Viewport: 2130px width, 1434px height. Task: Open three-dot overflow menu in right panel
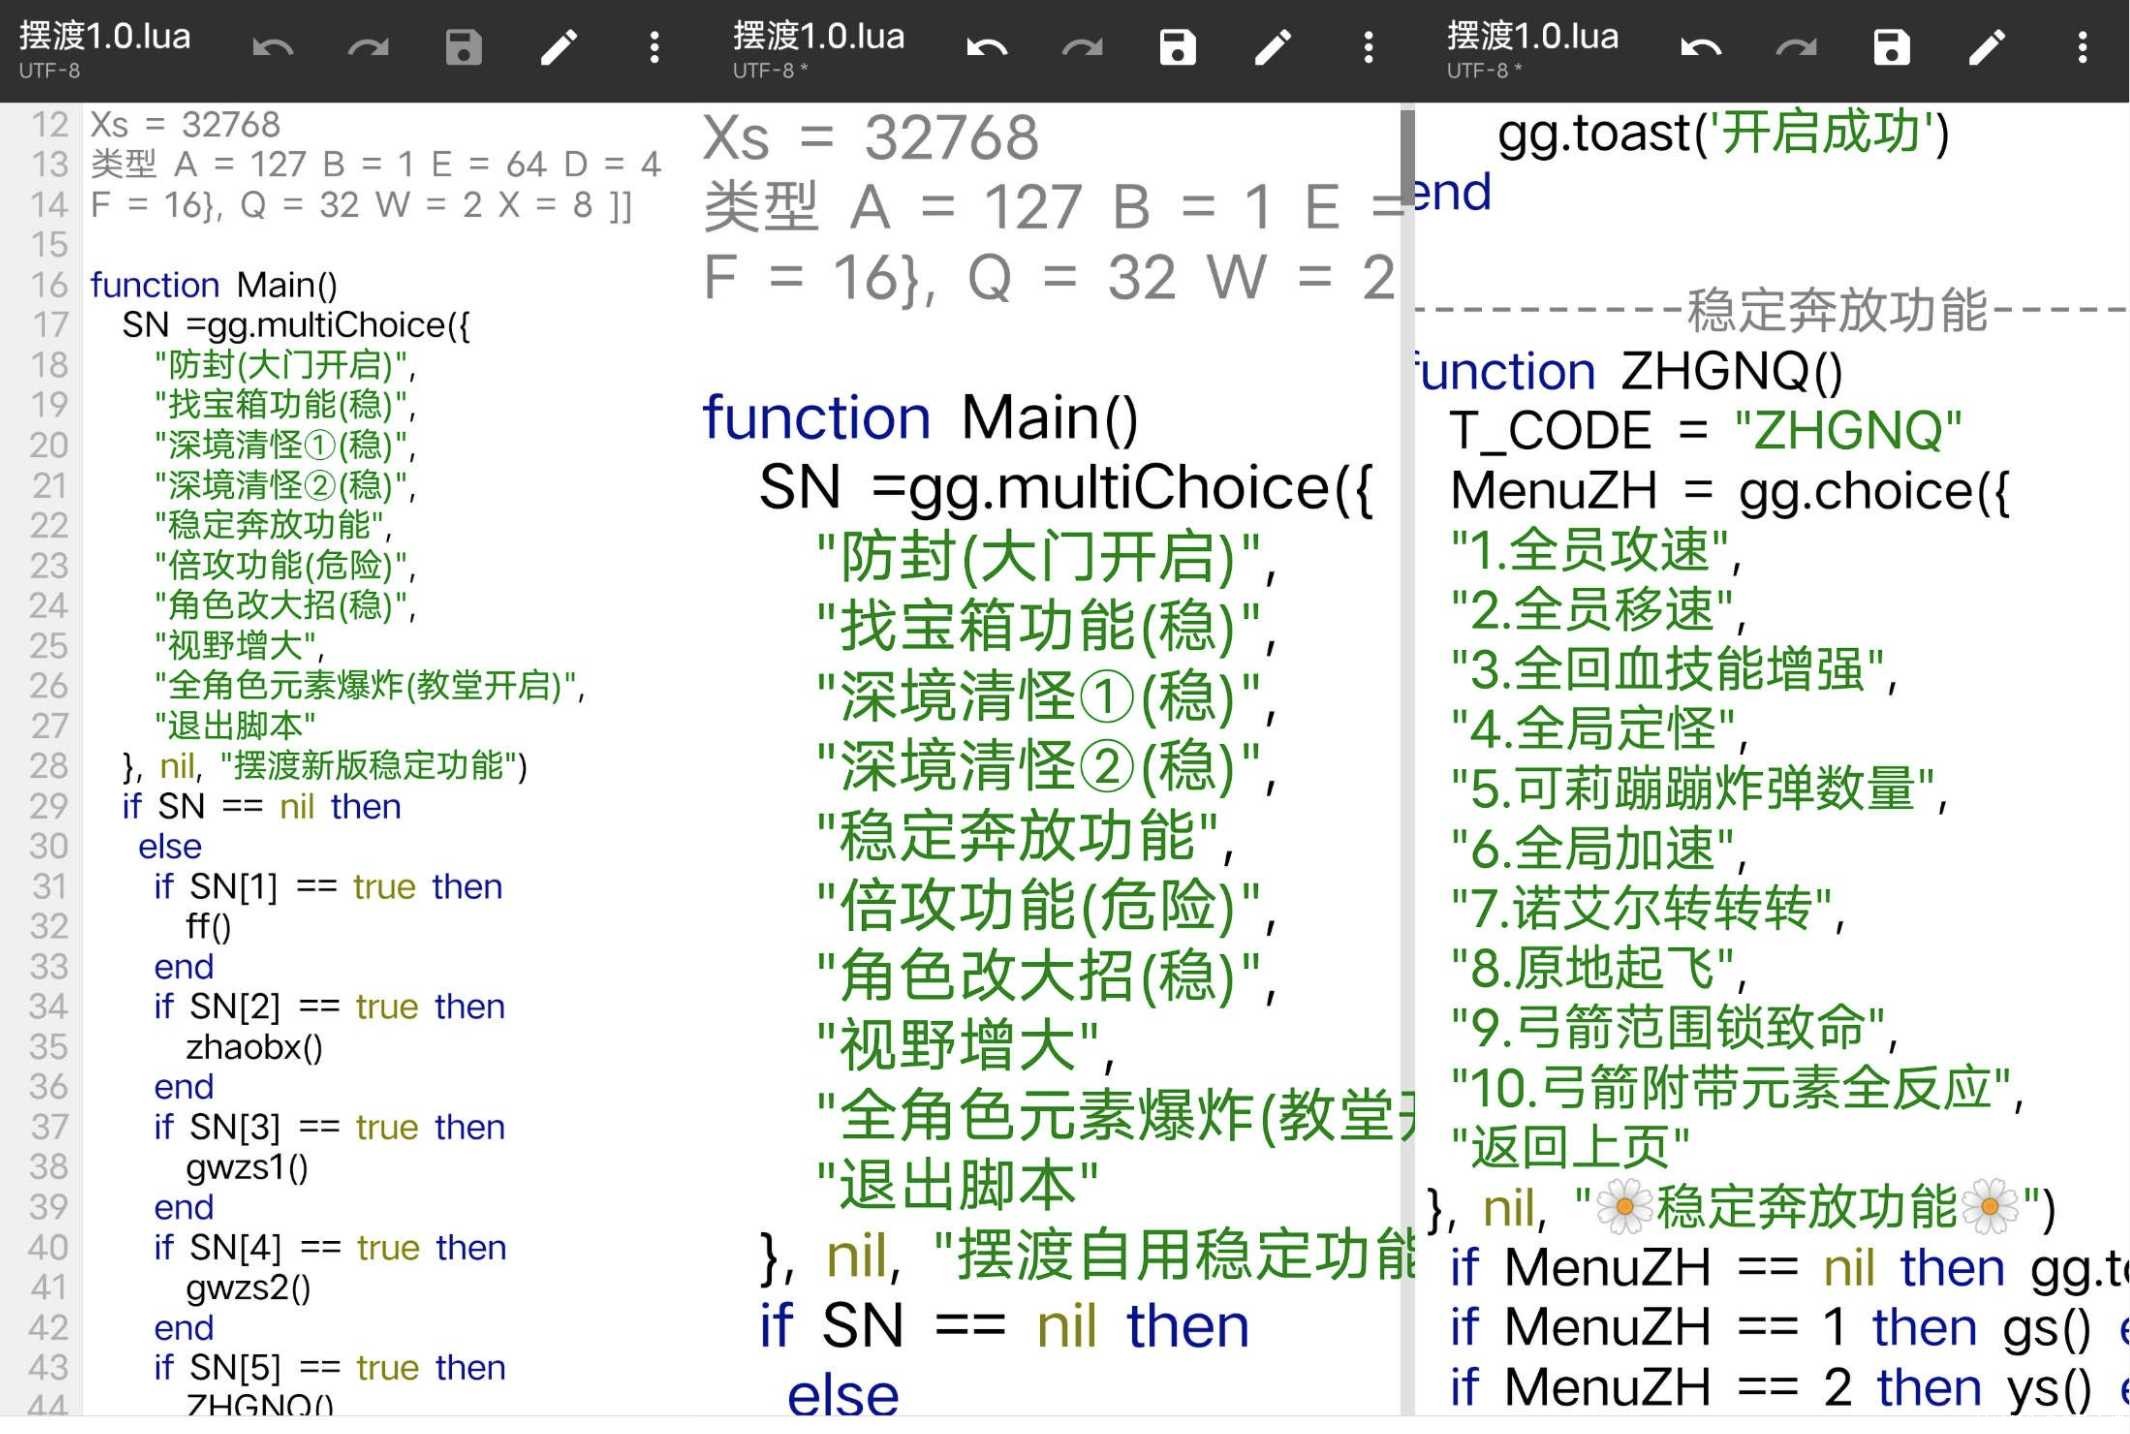pos(2082,47)
